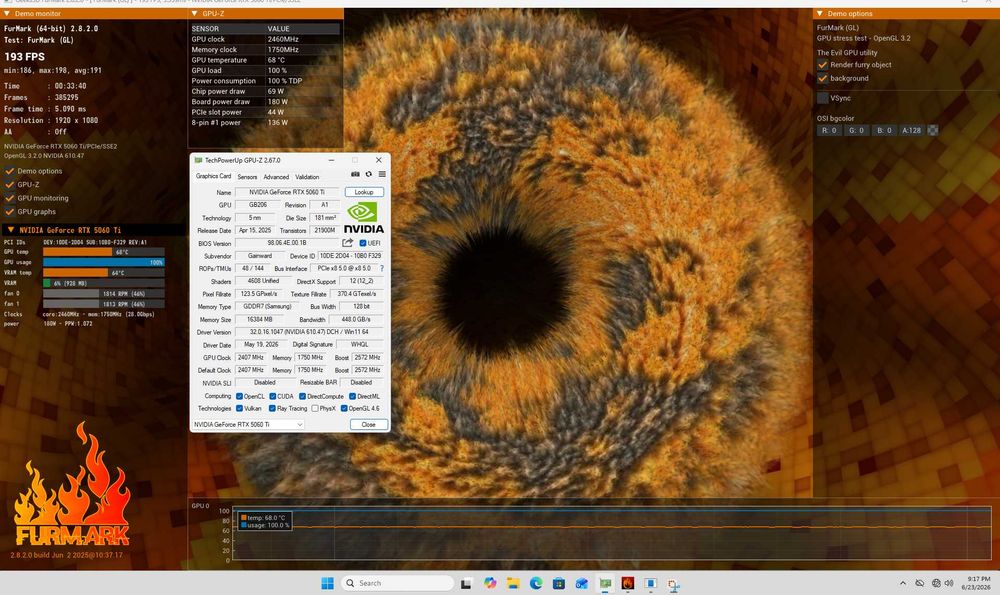This screenshot has height=595, width=1000.
Task: Toggle the GPU monitoring checkbox
Action: [x=10, y=198]
